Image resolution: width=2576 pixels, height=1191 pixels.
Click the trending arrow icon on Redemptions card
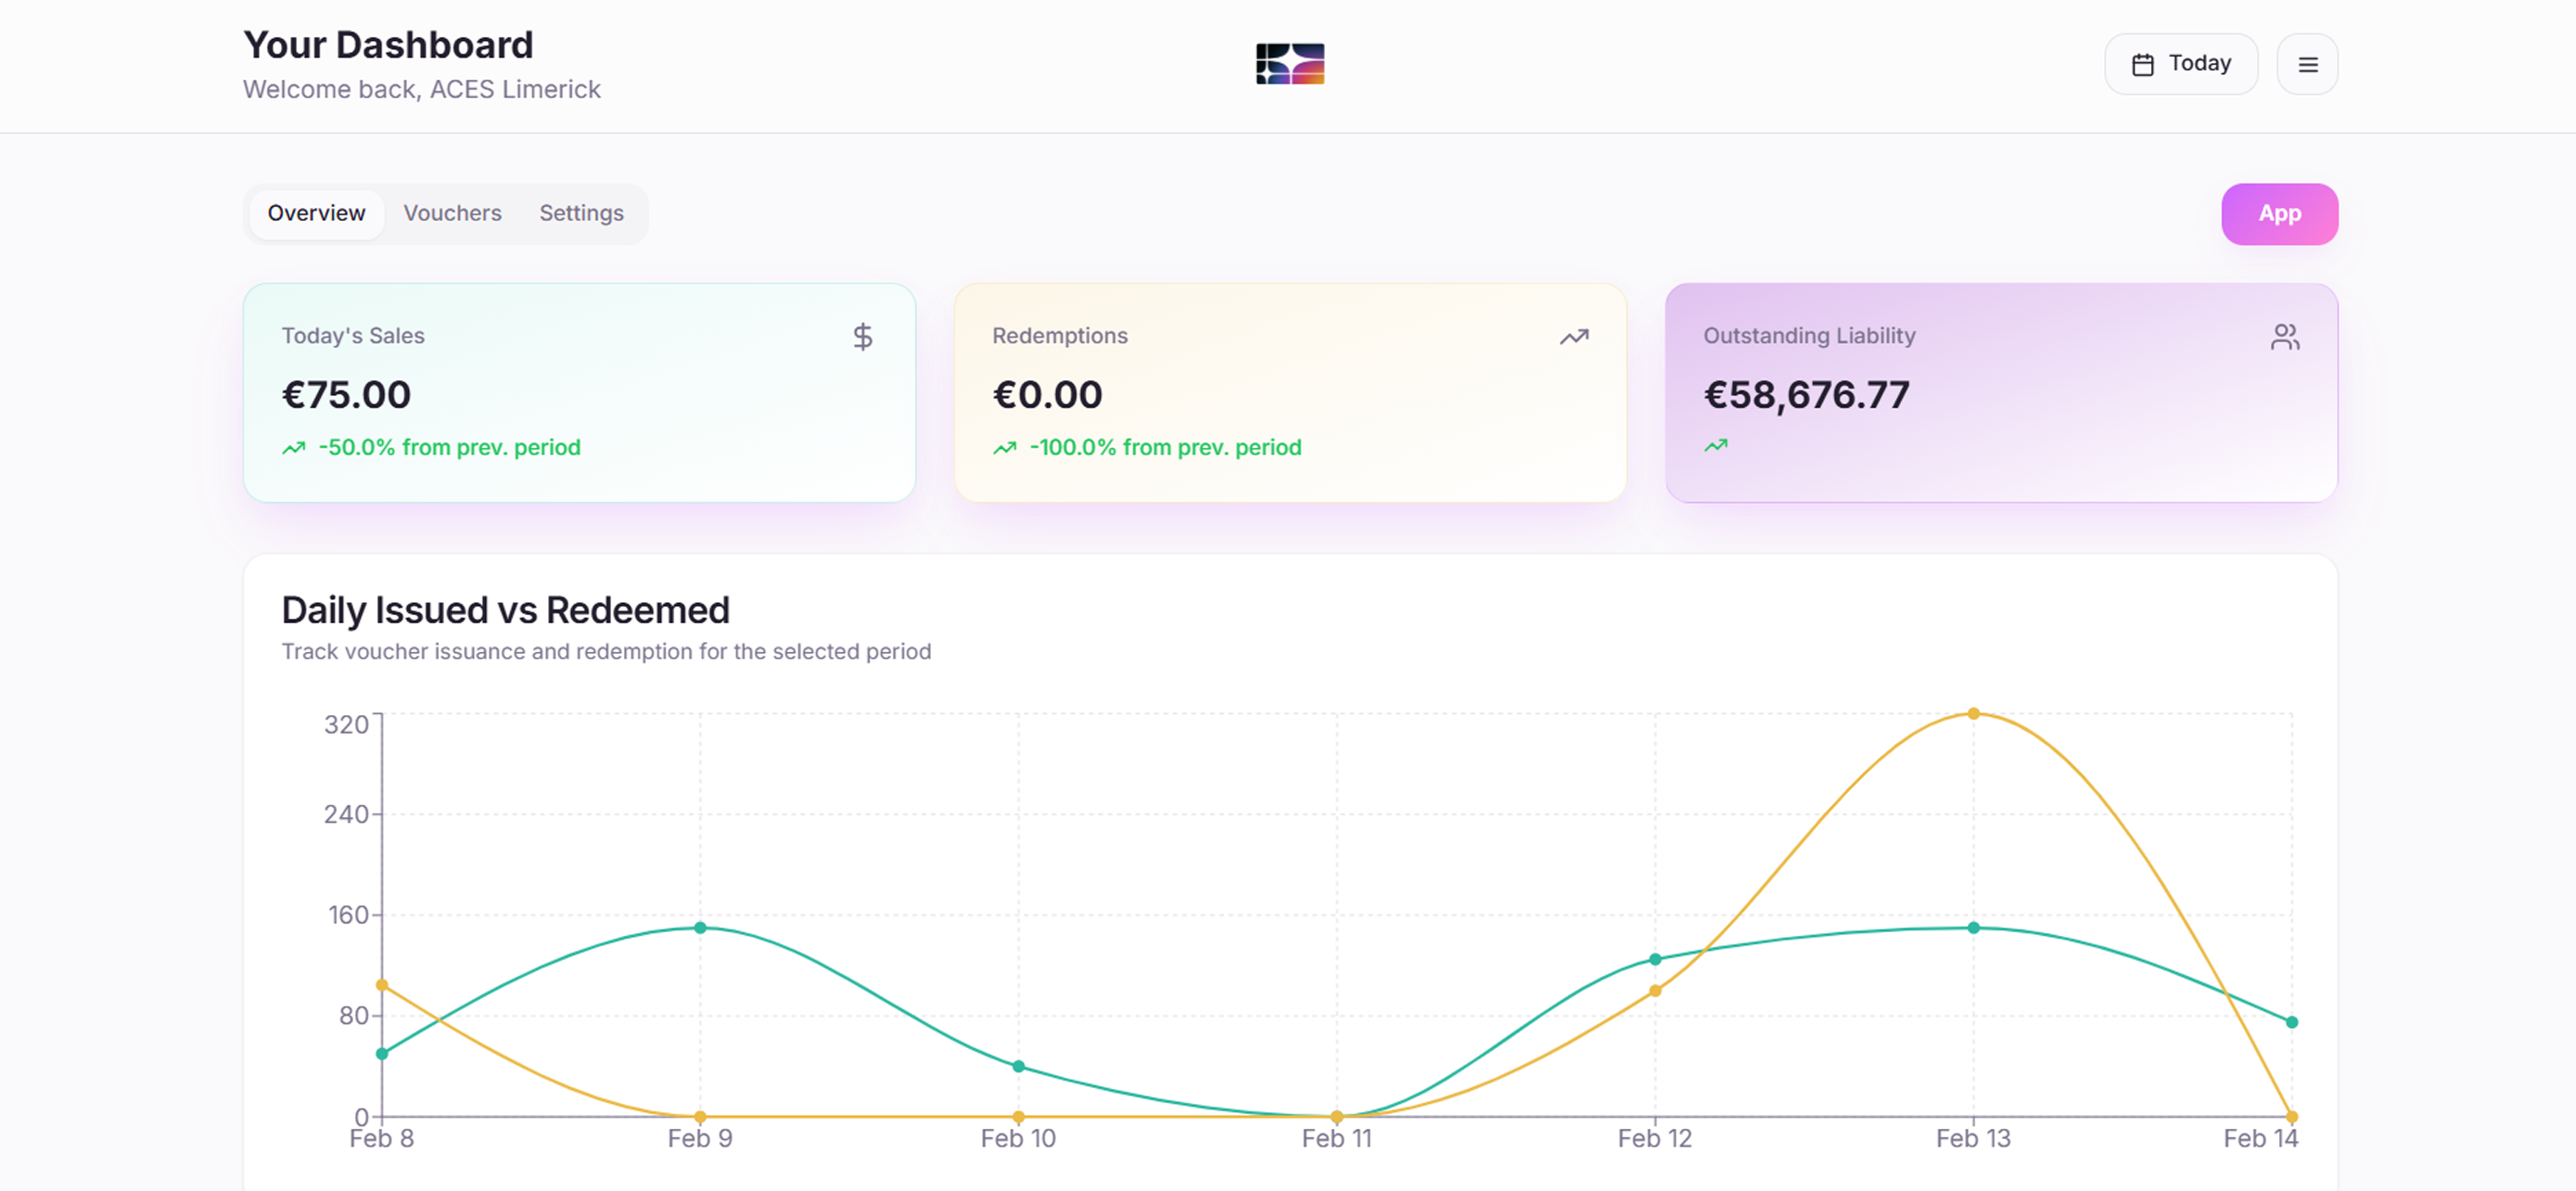[1574, 337]
